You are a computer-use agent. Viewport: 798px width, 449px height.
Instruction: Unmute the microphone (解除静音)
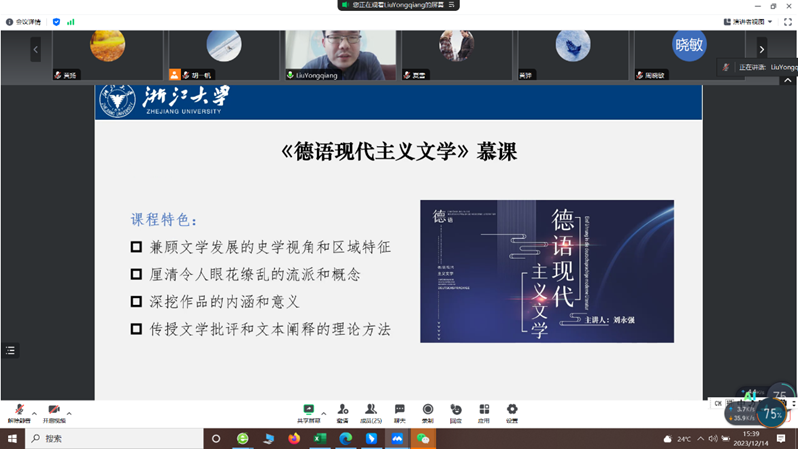point(19,411)
